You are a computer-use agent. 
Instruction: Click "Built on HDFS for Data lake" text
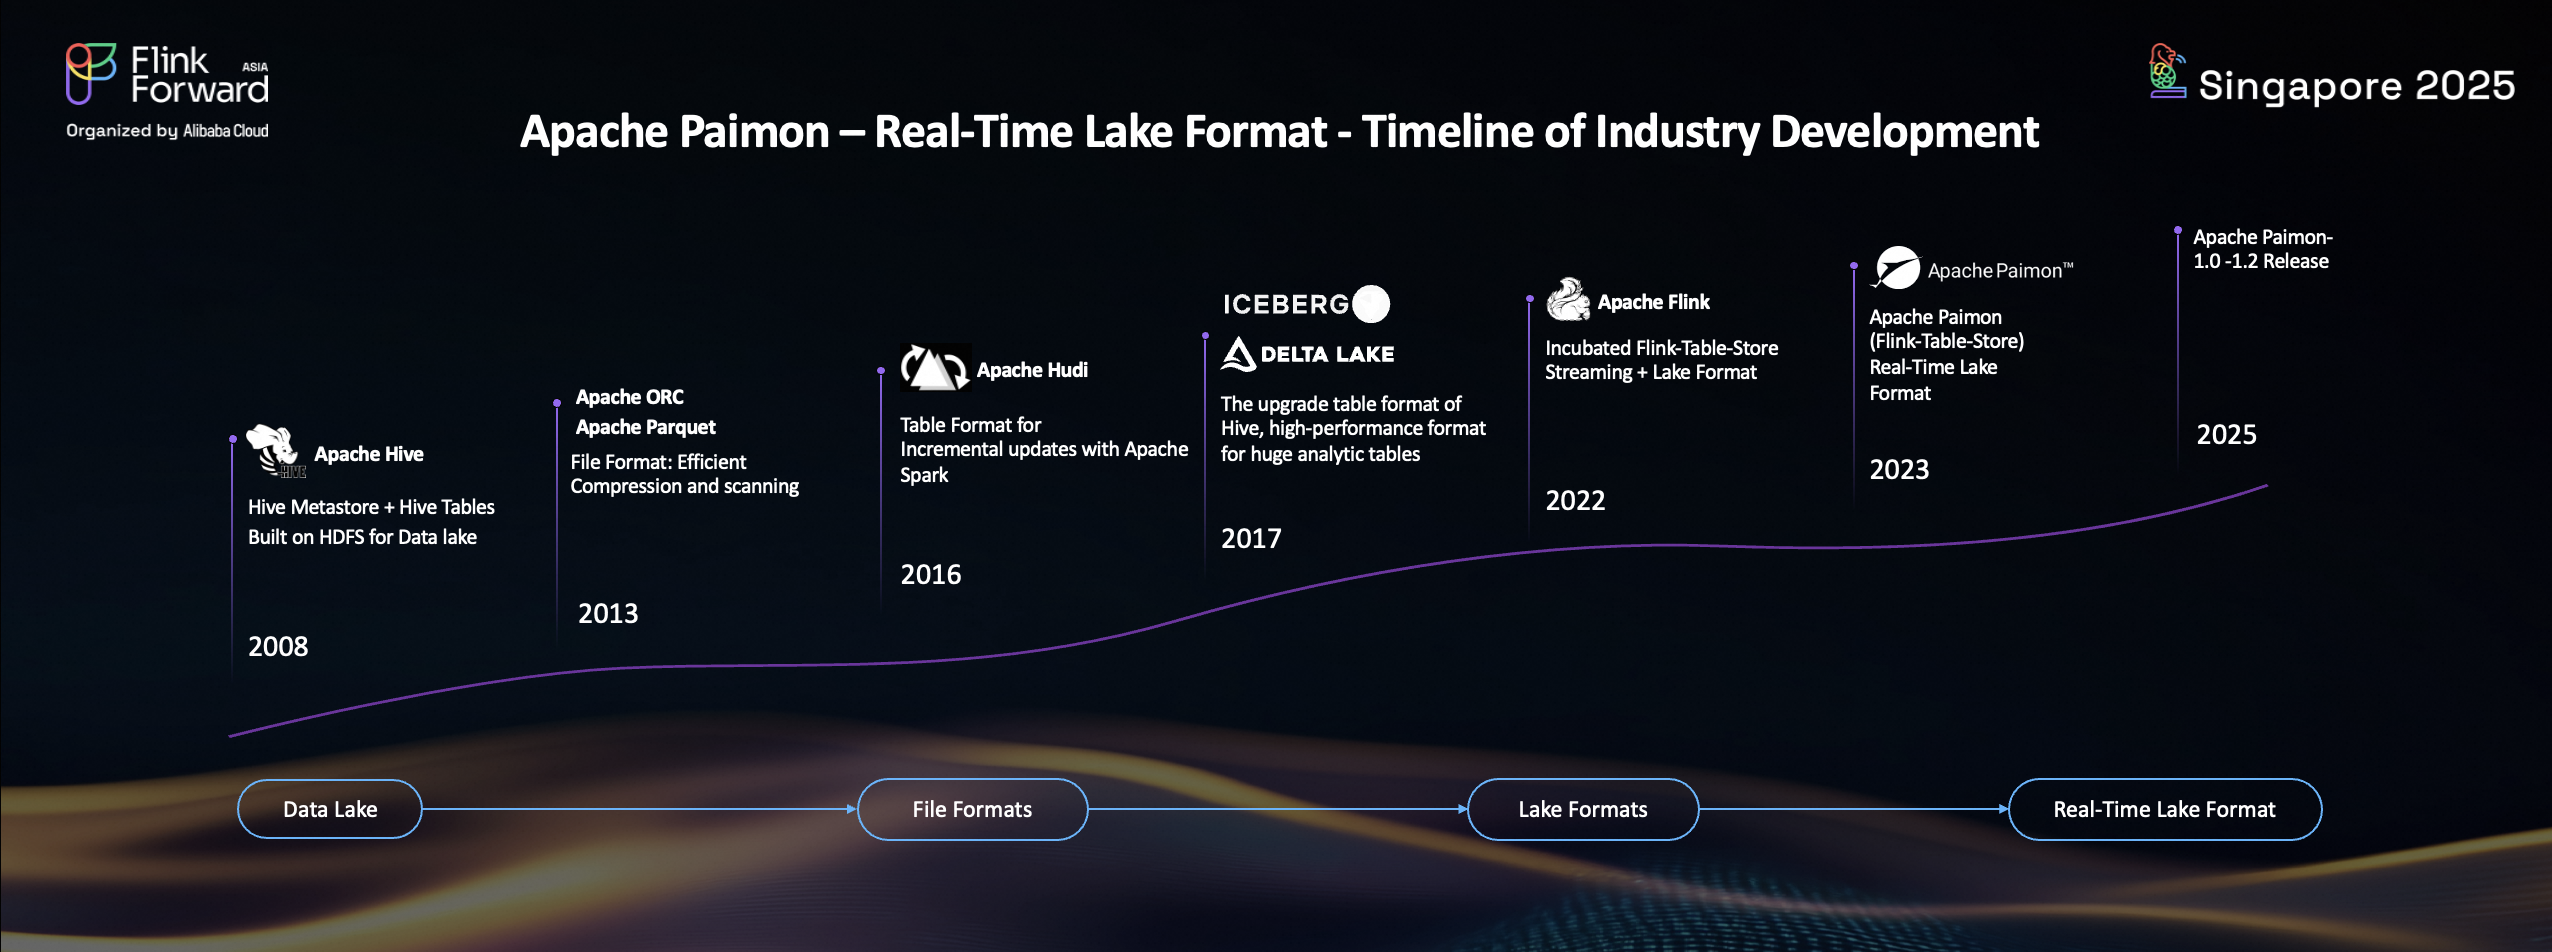point(362,537)
